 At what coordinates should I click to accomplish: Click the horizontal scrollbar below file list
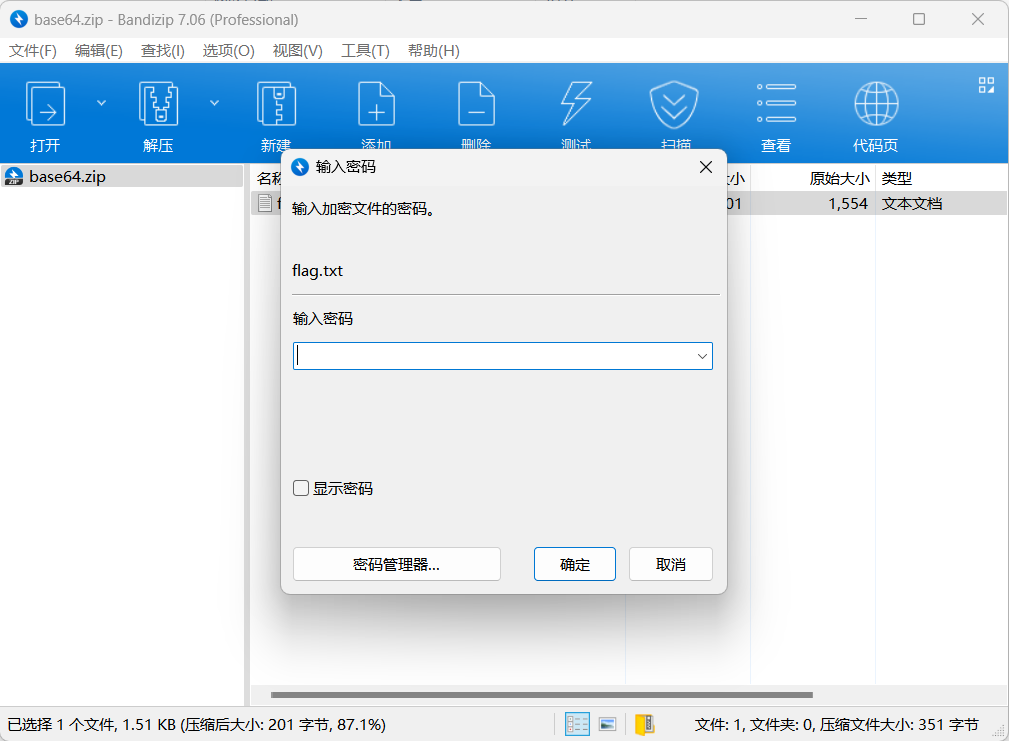click(541, 695)
